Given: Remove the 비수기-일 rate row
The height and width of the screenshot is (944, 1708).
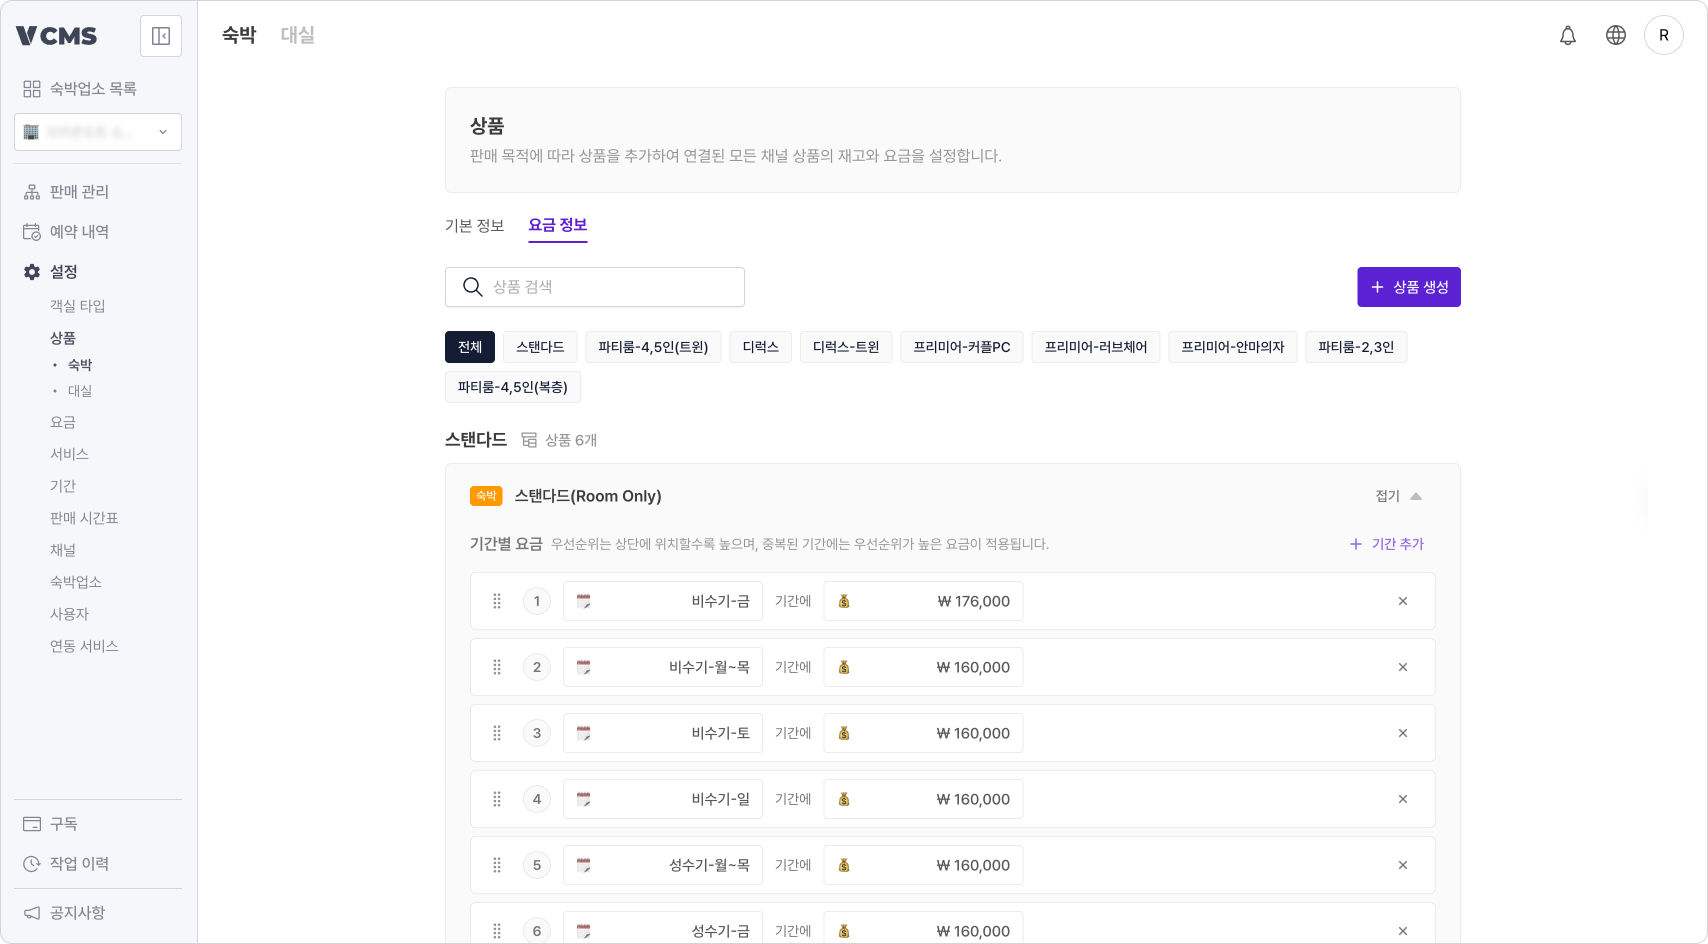Looking at the screenshot, I should pos(1403,799).
